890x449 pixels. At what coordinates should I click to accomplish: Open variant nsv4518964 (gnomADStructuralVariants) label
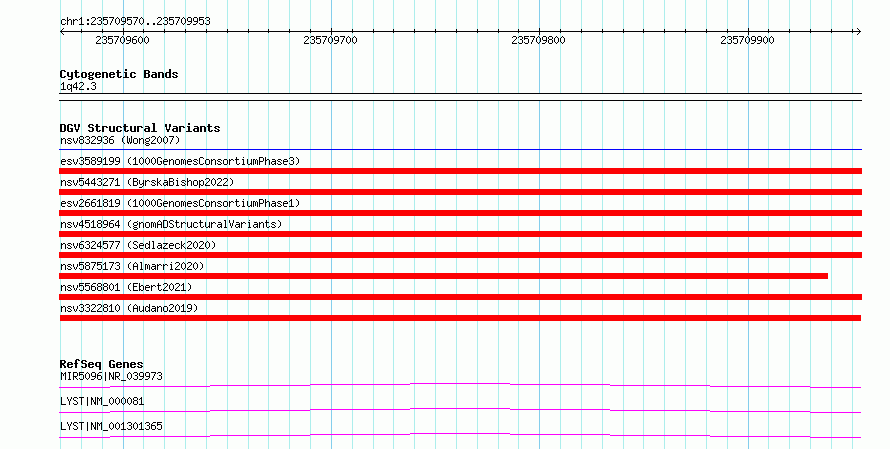tap(171, 224)
